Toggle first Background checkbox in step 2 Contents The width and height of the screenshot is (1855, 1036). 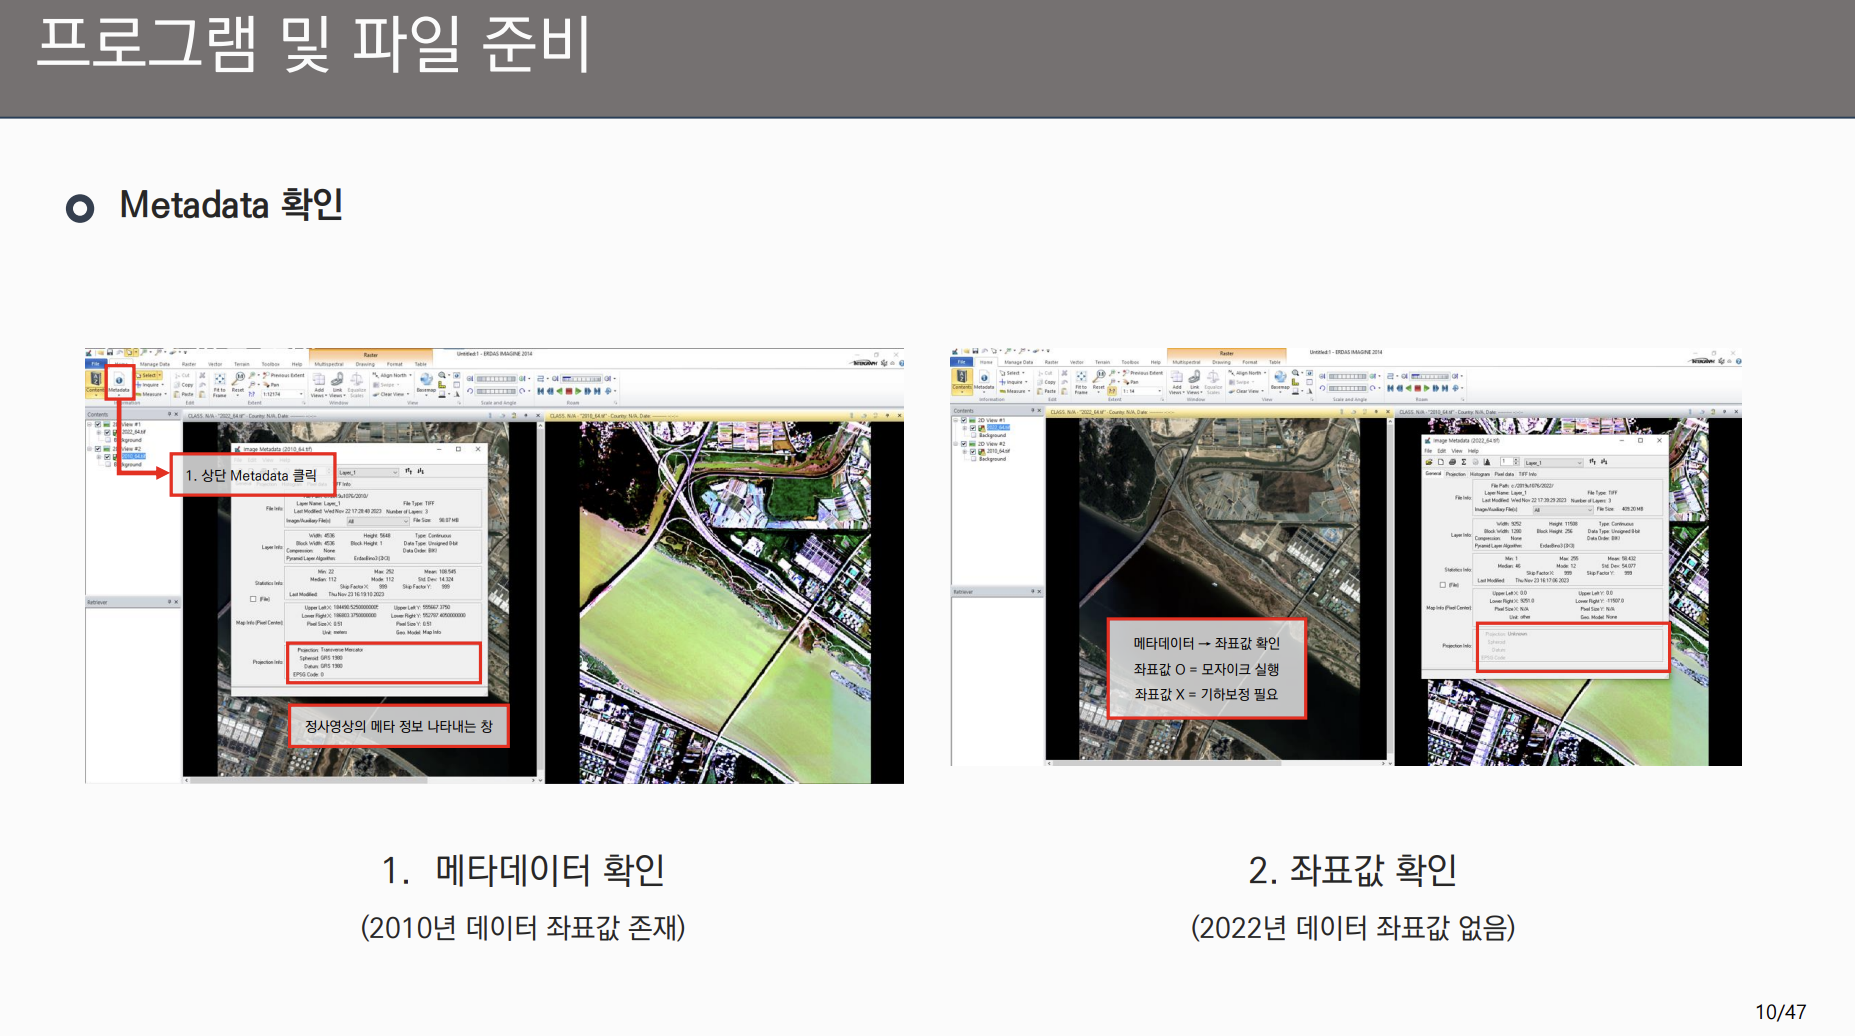pyautogui.click(x=974, y=435)
